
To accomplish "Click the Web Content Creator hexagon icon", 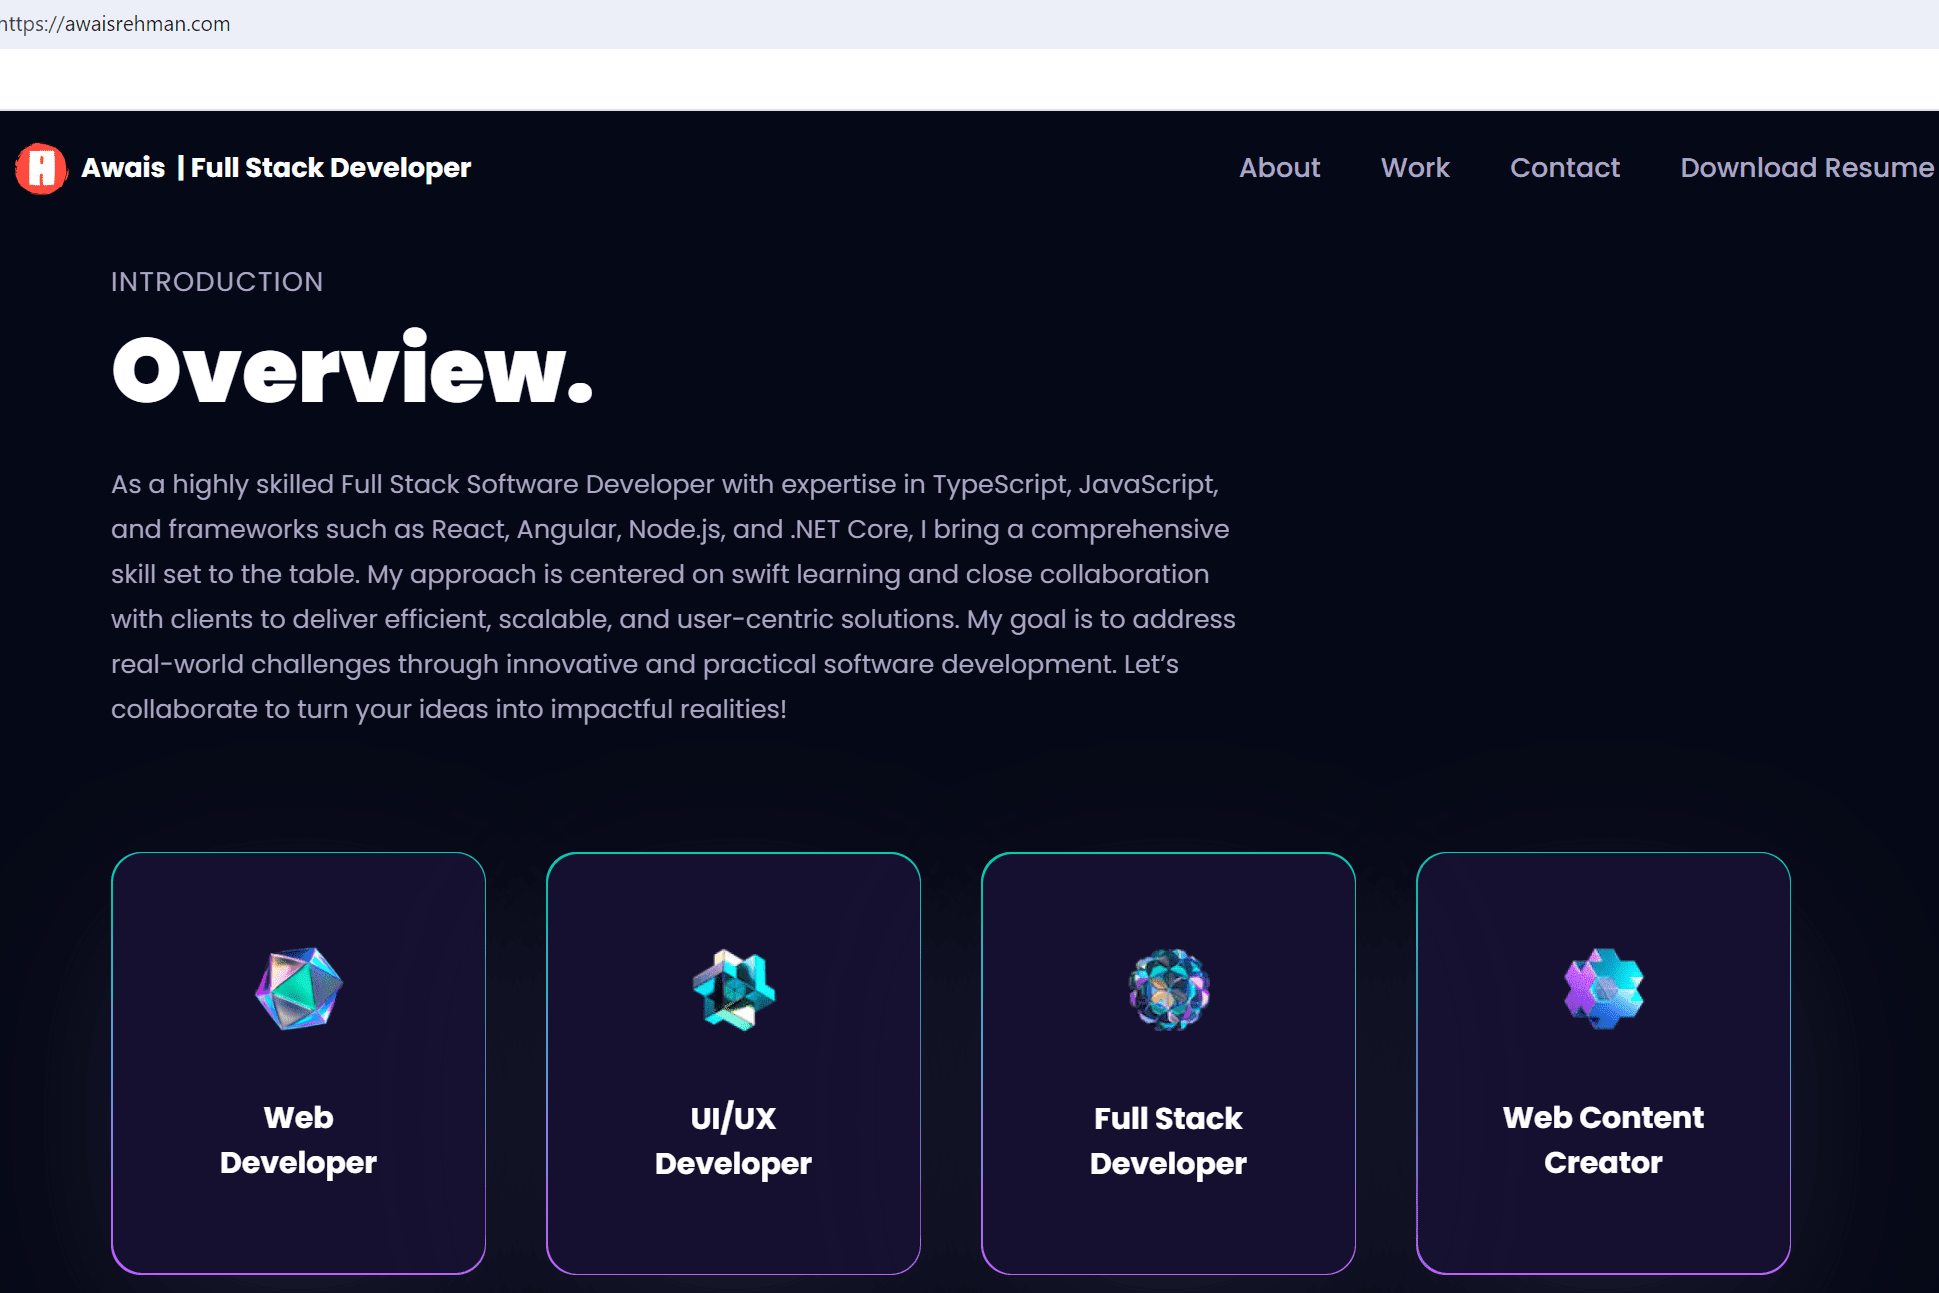I will [1603, 989].
